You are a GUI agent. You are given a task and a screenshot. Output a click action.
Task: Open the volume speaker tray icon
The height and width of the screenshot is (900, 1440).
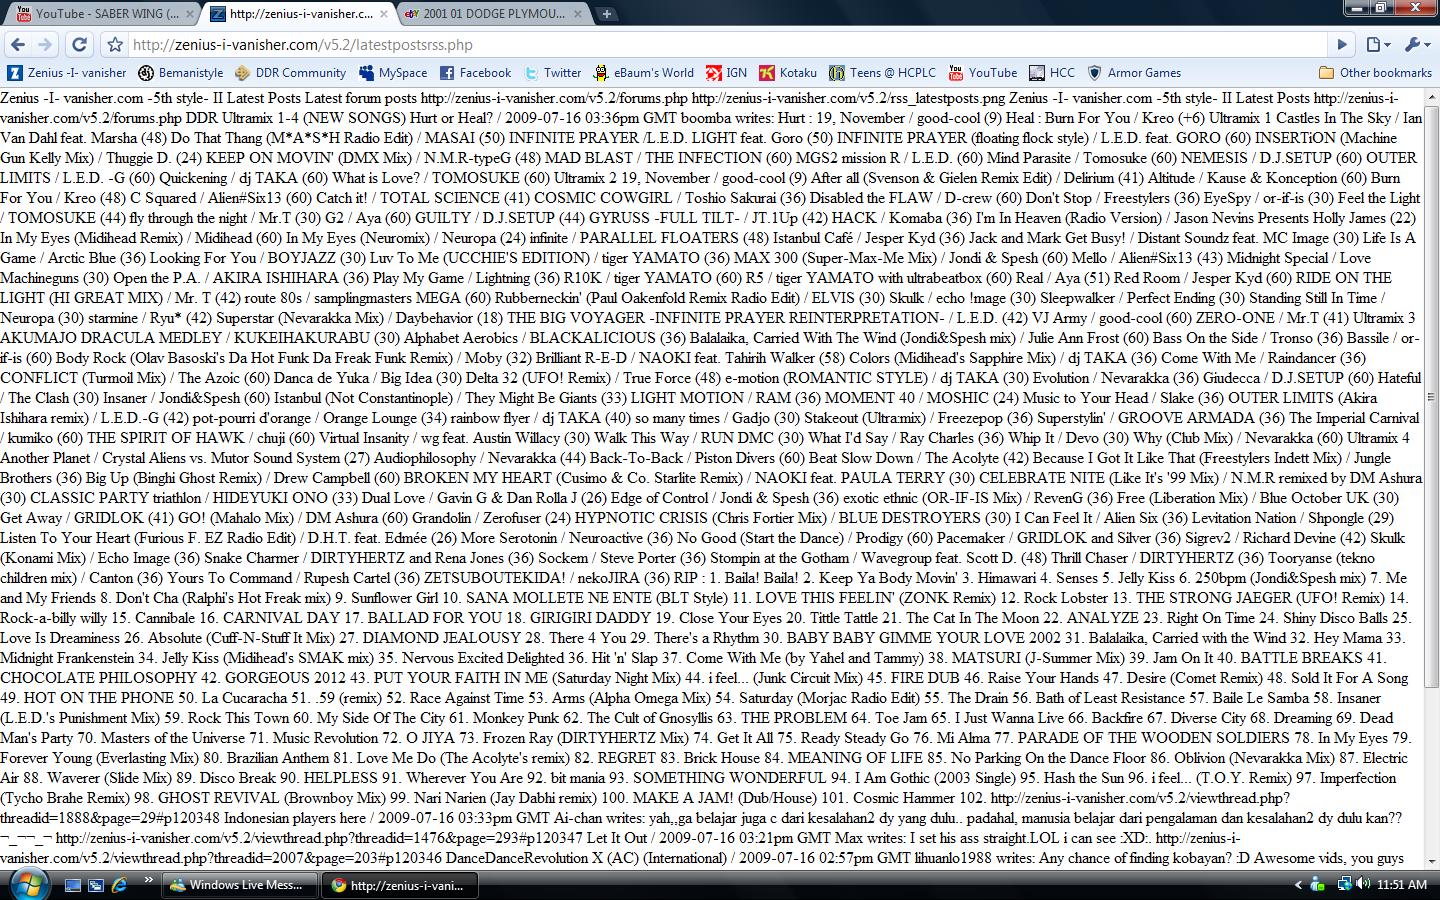pos(1364,884)
